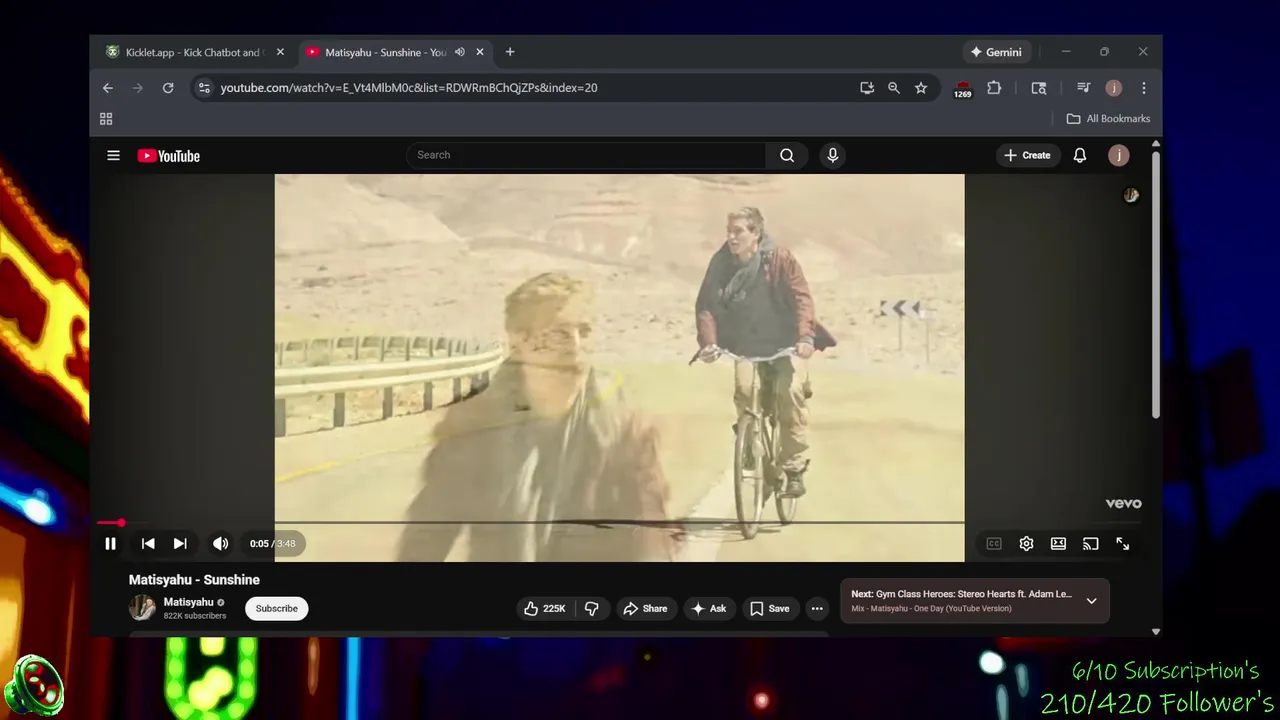Like the video with 225K likes
The width and height of the screenshot is (1280, 720).
coord(545,608)
